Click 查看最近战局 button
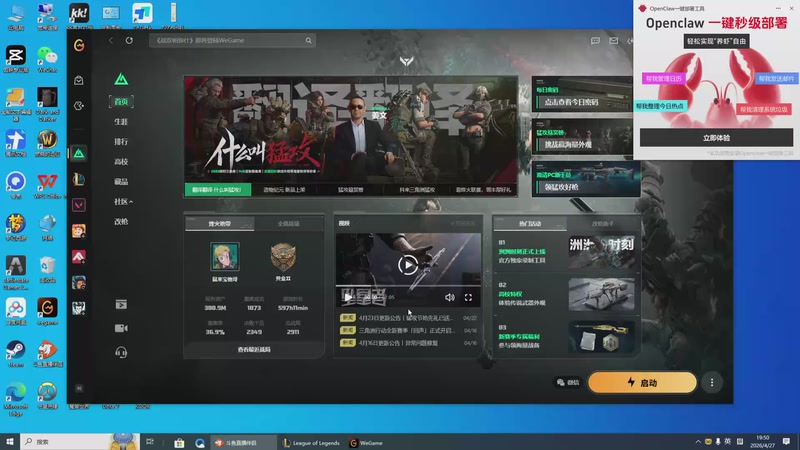 pos(254,349)
